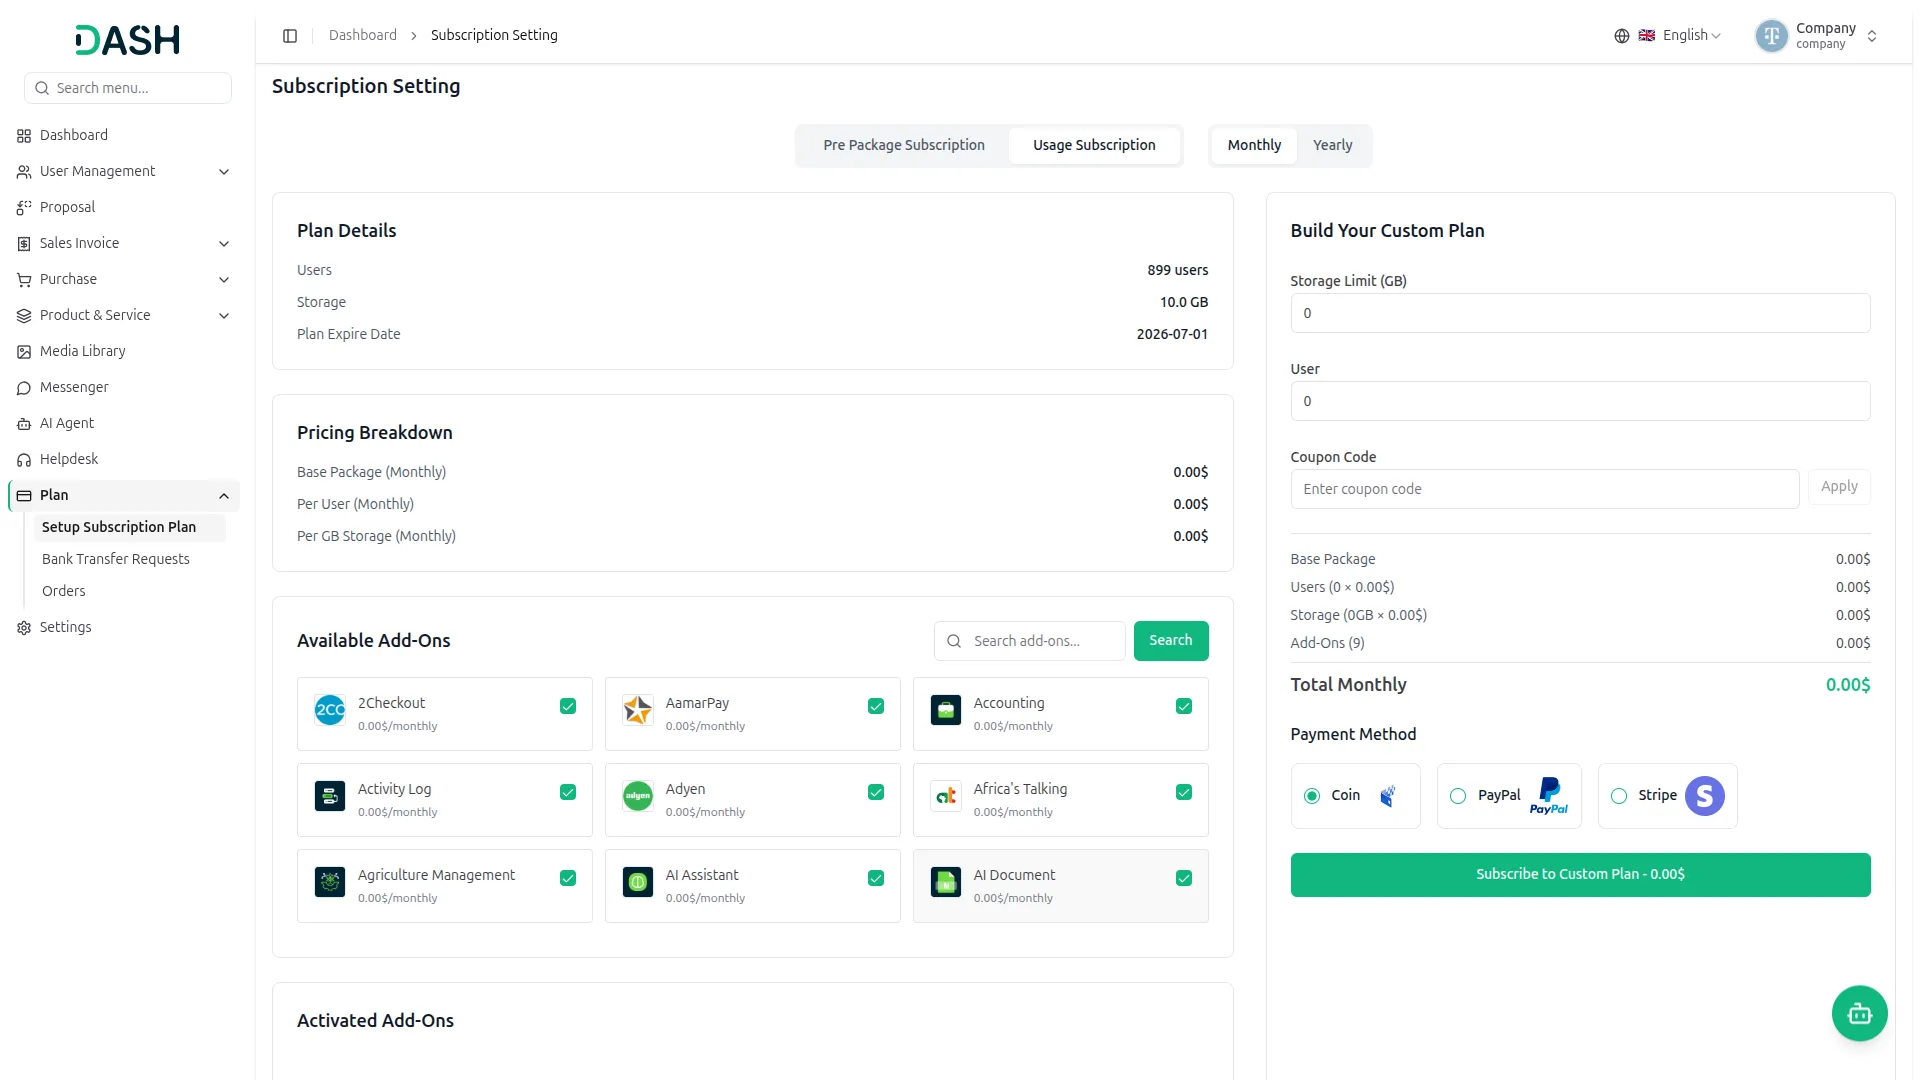
Task: Click the Settings gear icon
Action: point(24,628)
